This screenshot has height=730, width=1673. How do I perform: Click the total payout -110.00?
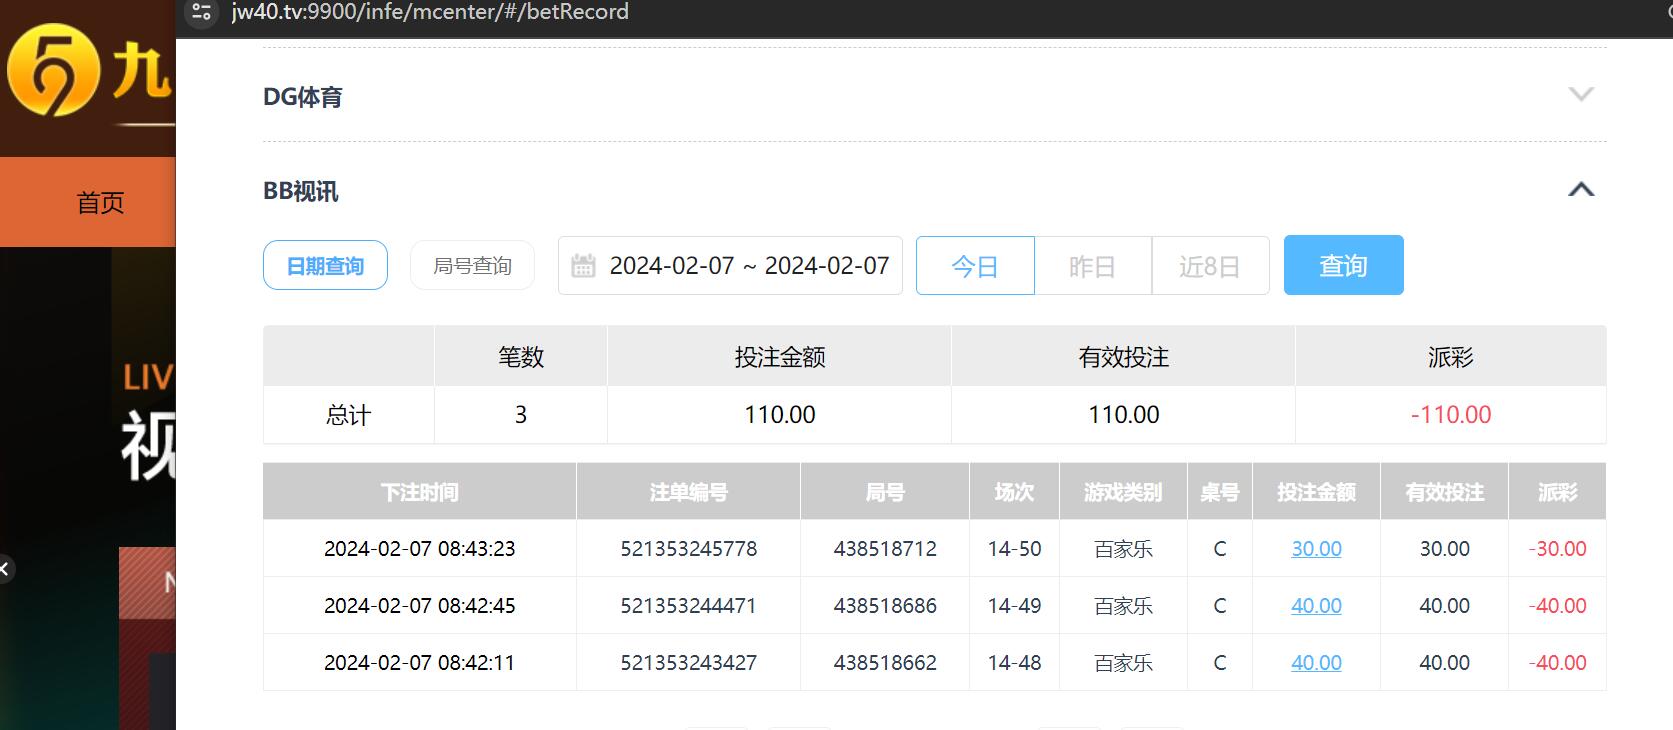tap(1451, 415)
